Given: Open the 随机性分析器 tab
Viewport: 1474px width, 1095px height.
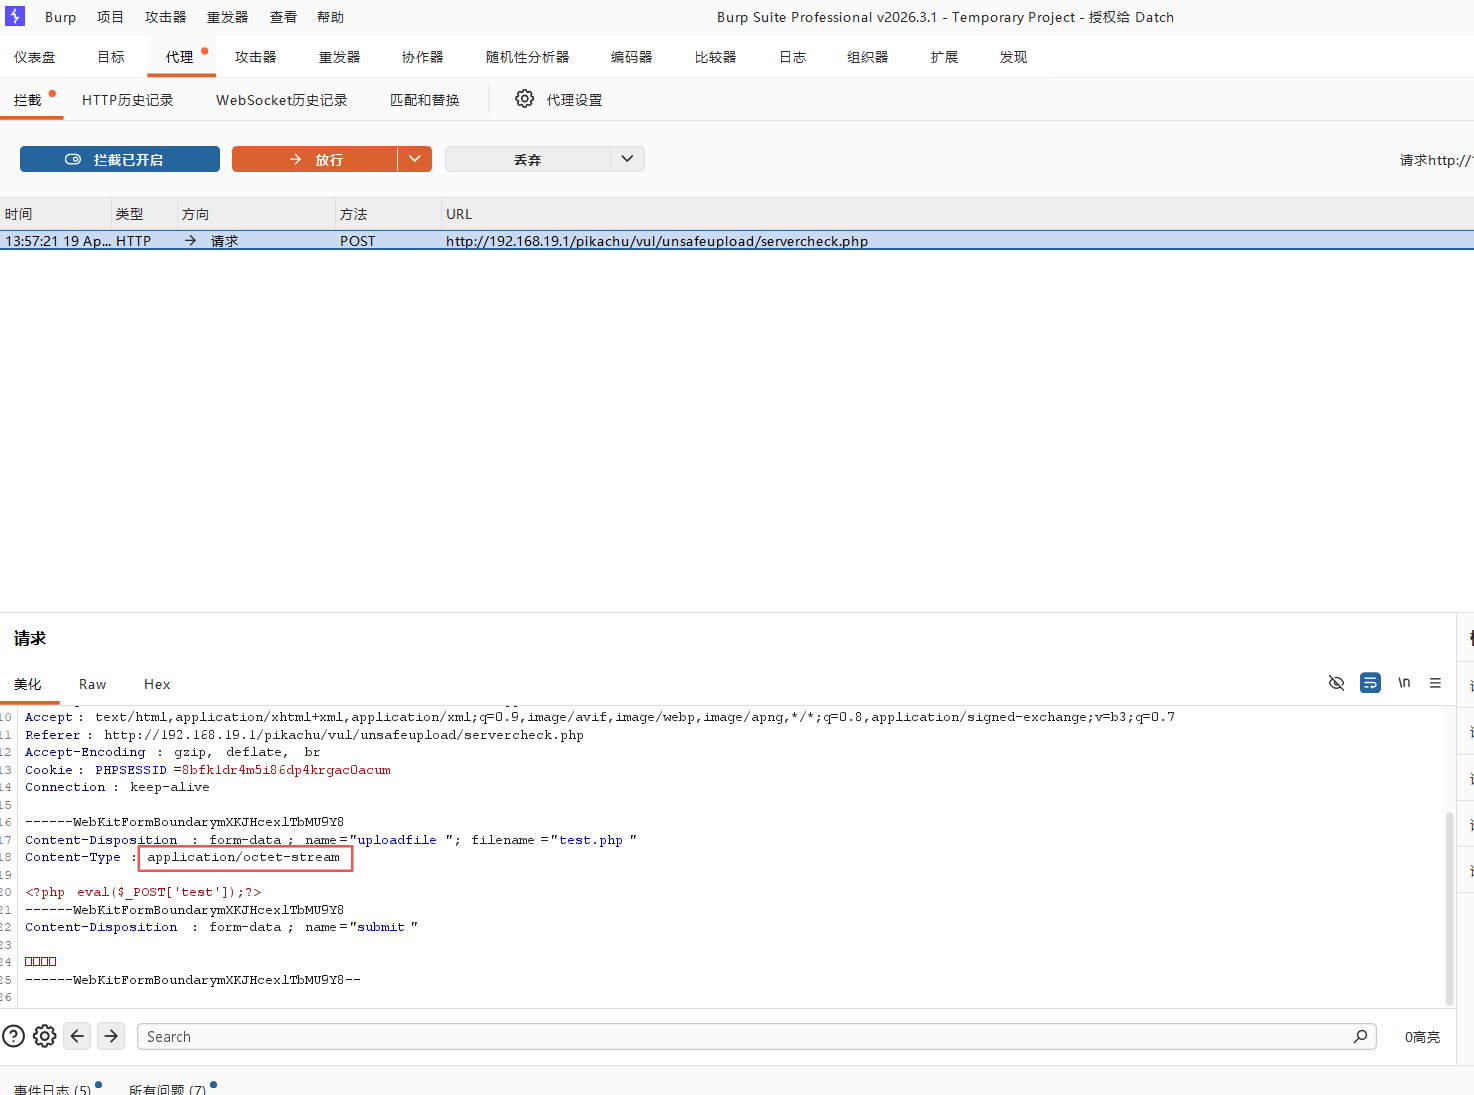Looking at the screenshot, I should [527, 57].
